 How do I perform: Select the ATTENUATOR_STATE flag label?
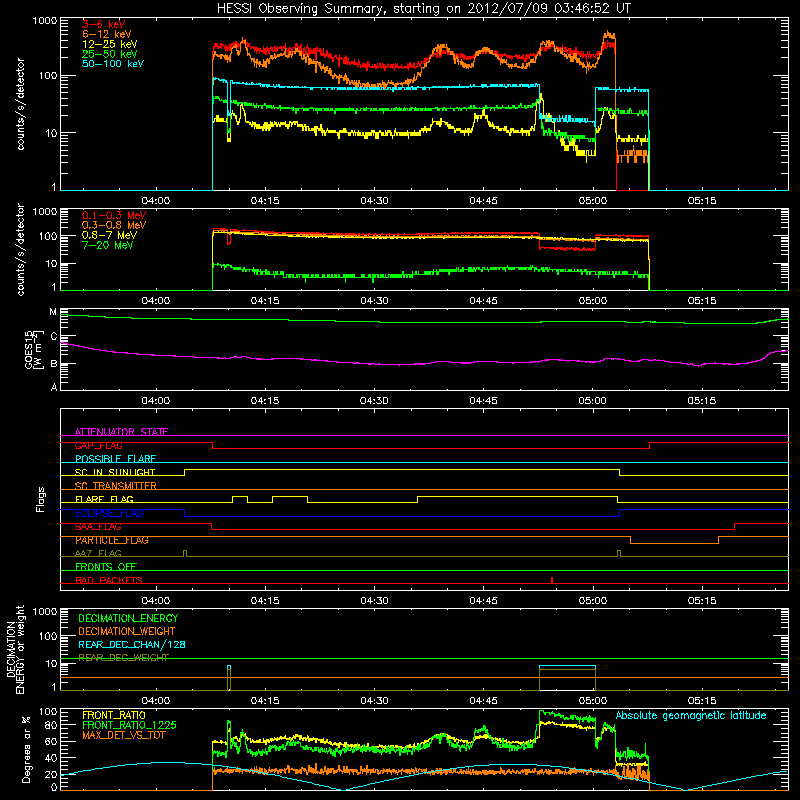coord(121,432)
